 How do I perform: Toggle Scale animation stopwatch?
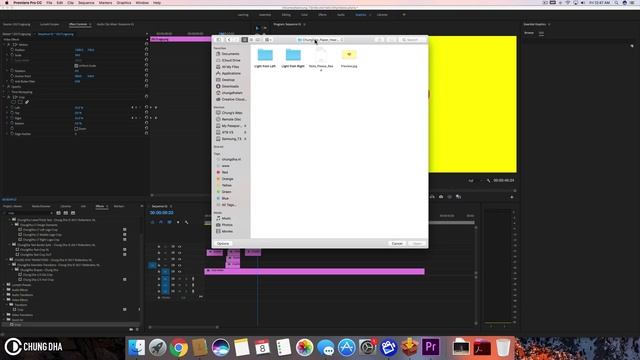12,55
